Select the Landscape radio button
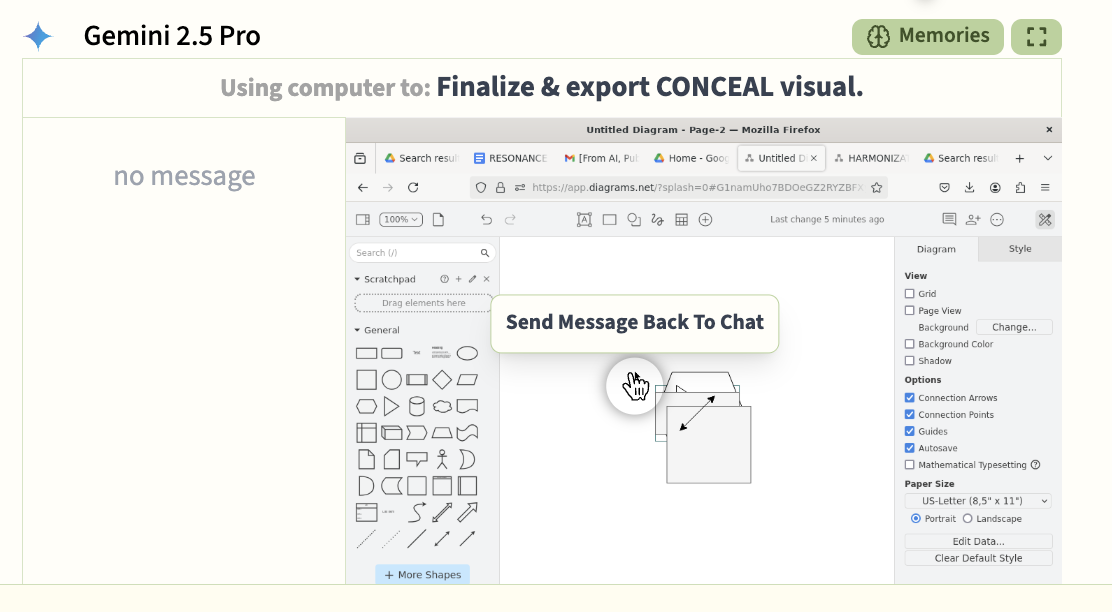Image resolution: width=1112 pixels, height=612 pixels. coord(967,519)
